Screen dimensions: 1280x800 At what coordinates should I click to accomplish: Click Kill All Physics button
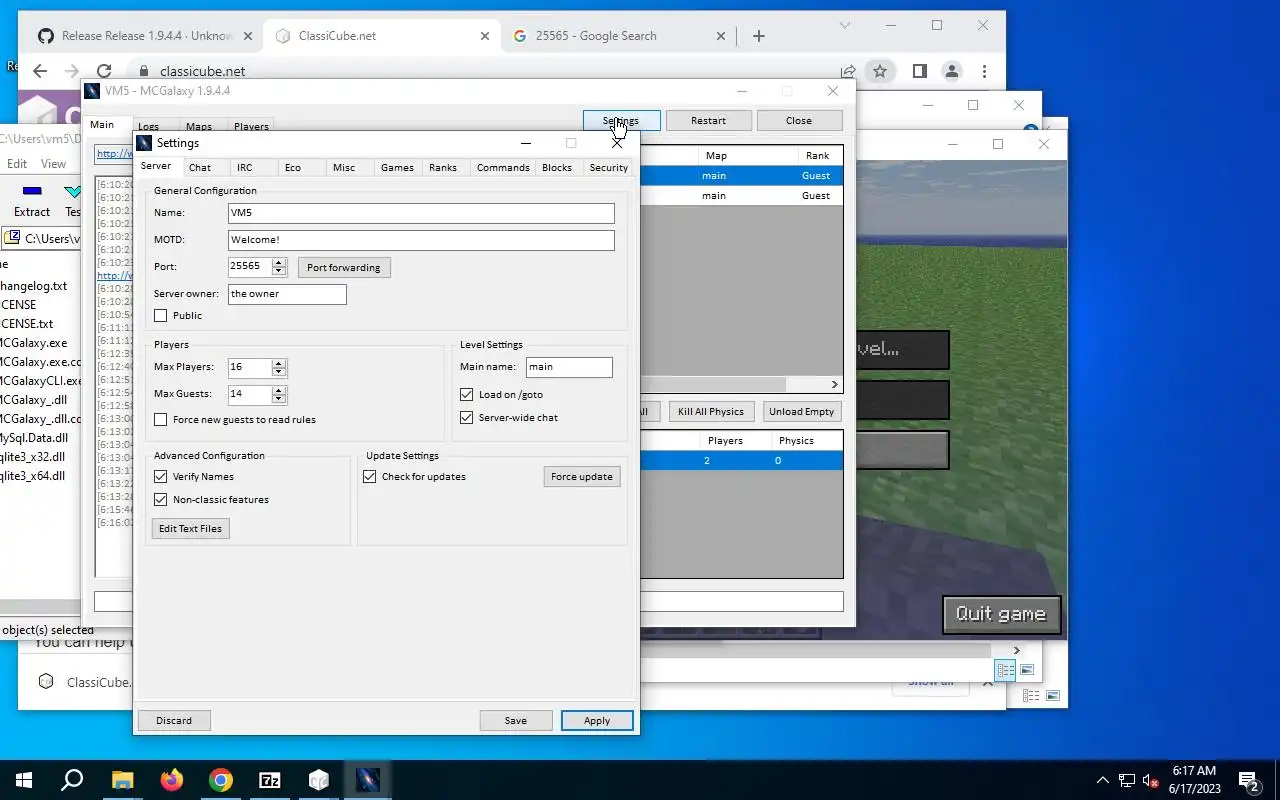point(711,412)
